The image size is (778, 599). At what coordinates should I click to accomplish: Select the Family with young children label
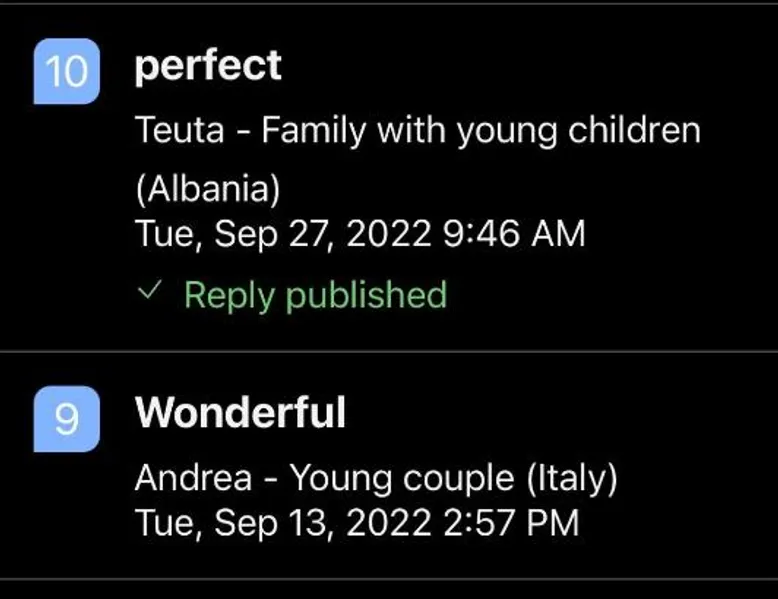[481, 131]
